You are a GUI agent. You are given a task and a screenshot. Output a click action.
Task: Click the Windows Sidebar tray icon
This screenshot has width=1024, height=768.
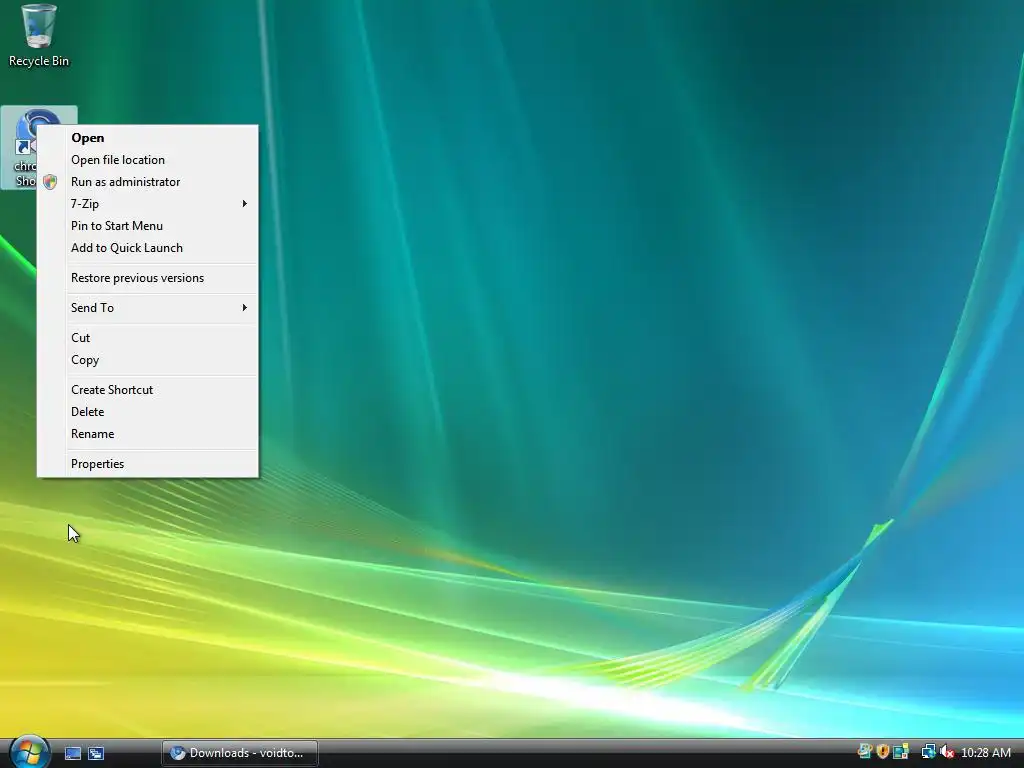pyautogui.click(x=901, y=752)
